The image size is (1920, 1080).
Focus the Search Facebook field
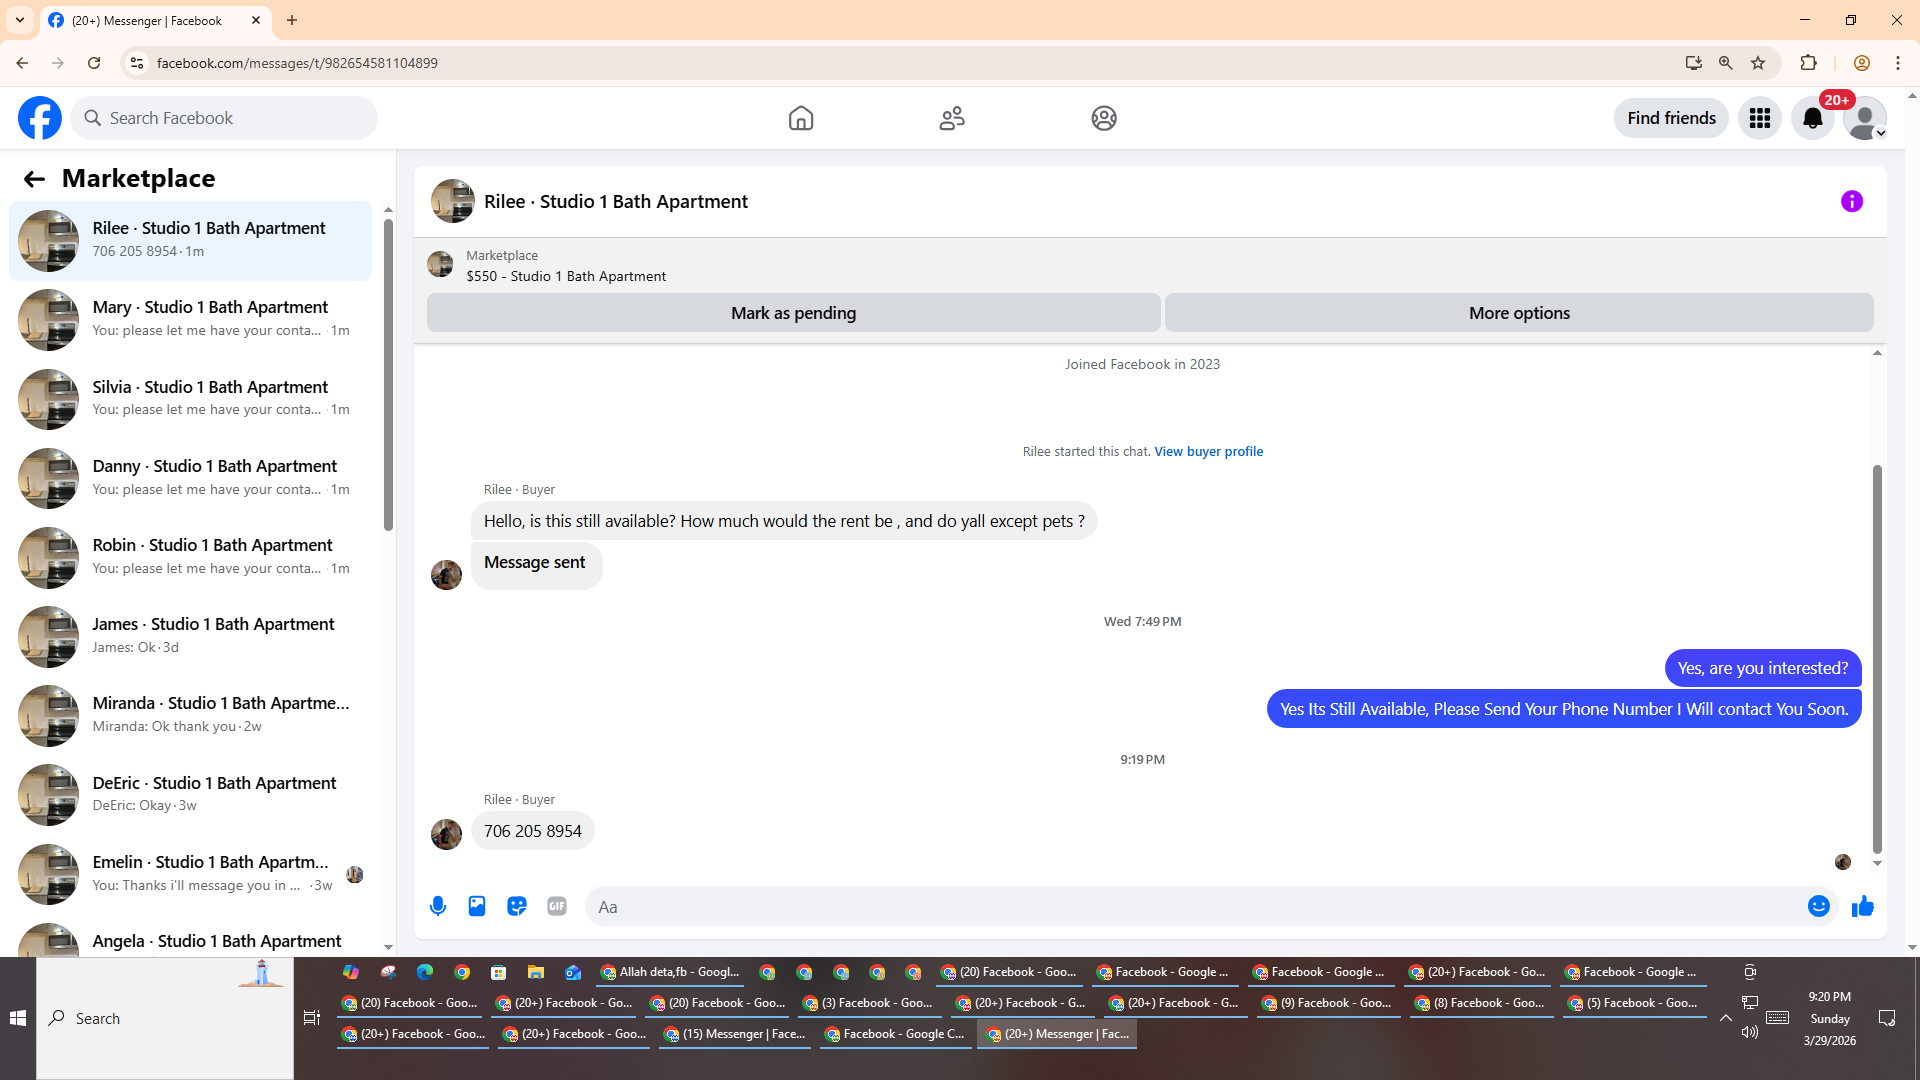click(x=224, y=118)
